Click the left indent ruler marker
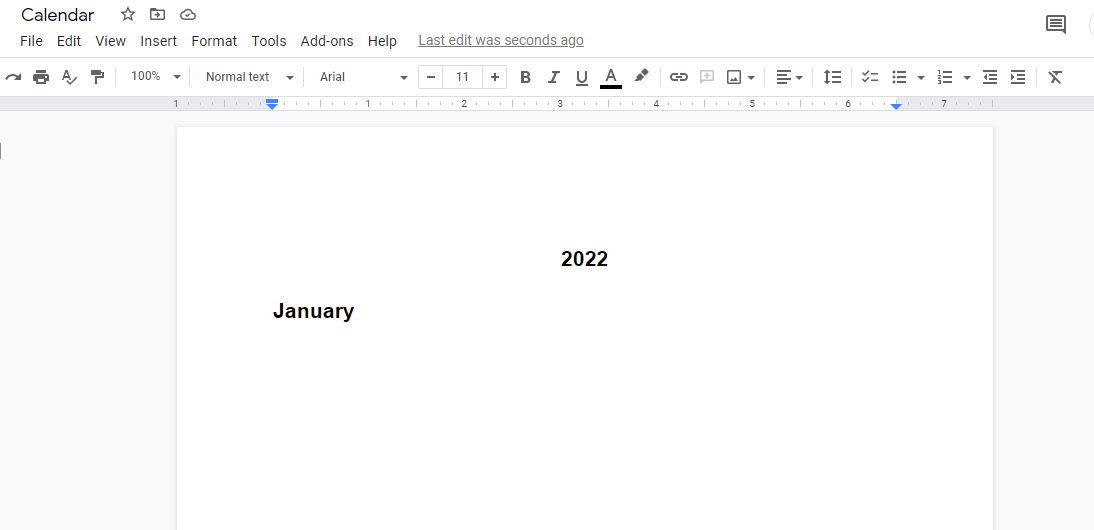1094x530 pixels. pos(272,105)
